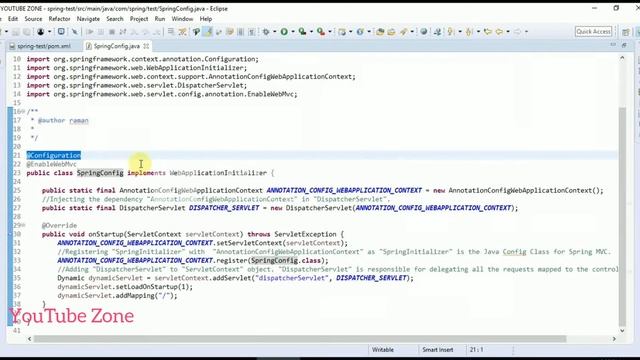Click the Save All icon
This screenshot has width=640, height=360.
(27, 31)
